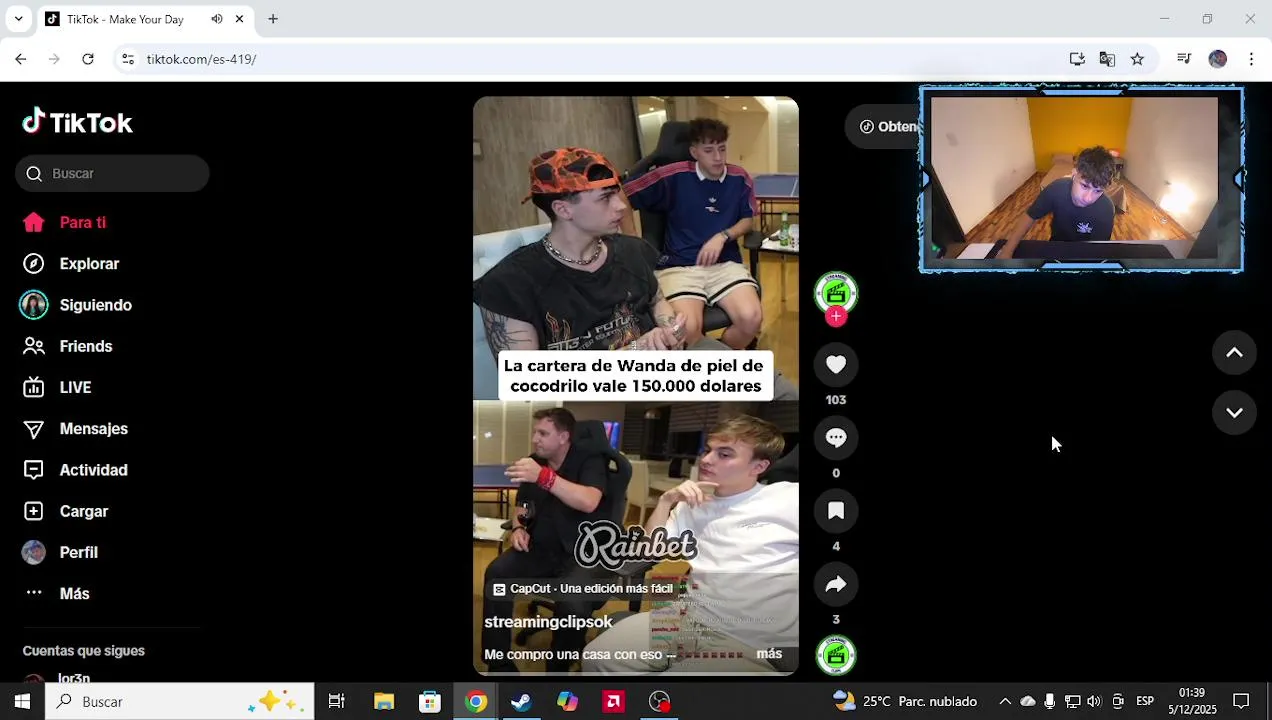Image resolution: width=1272 pixels, height=720 pixels.
Task: Open Microsoft Store from taskbar
Action: click(430, 701)
